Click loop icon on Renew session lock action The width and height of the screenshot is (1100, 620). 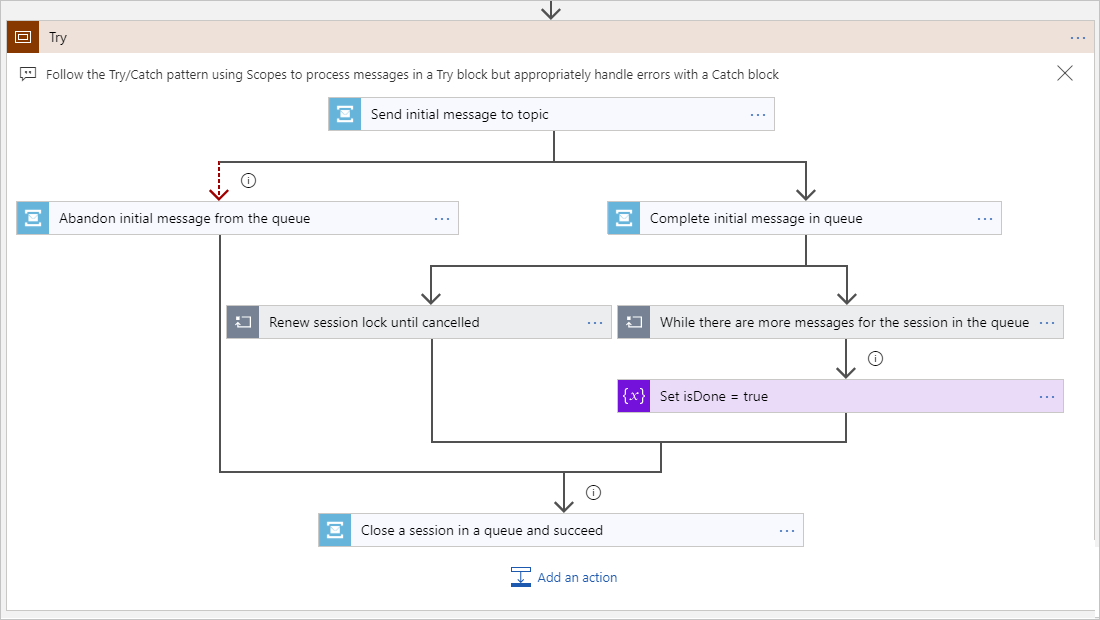coord(243,322)
